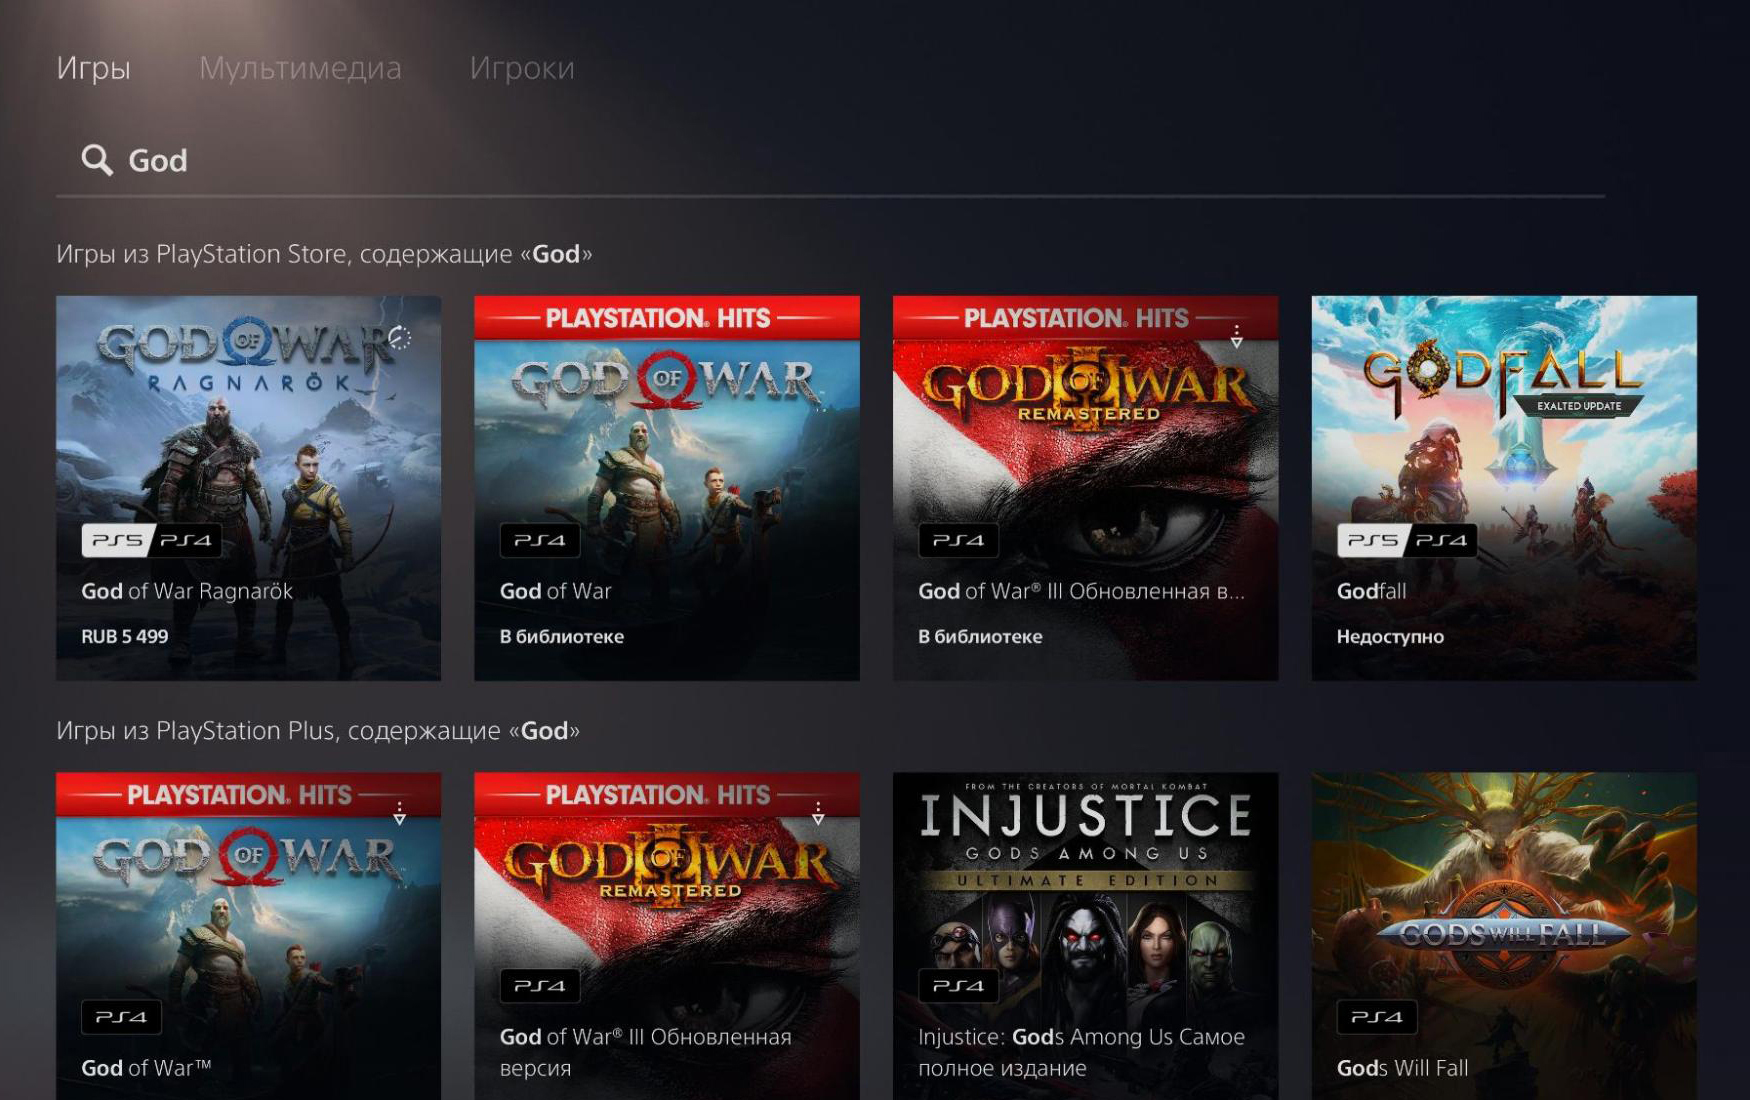1750x1100 pixels.
Task: Click PlayStation Hits banner on Store God of War
Action: (667, 318)
